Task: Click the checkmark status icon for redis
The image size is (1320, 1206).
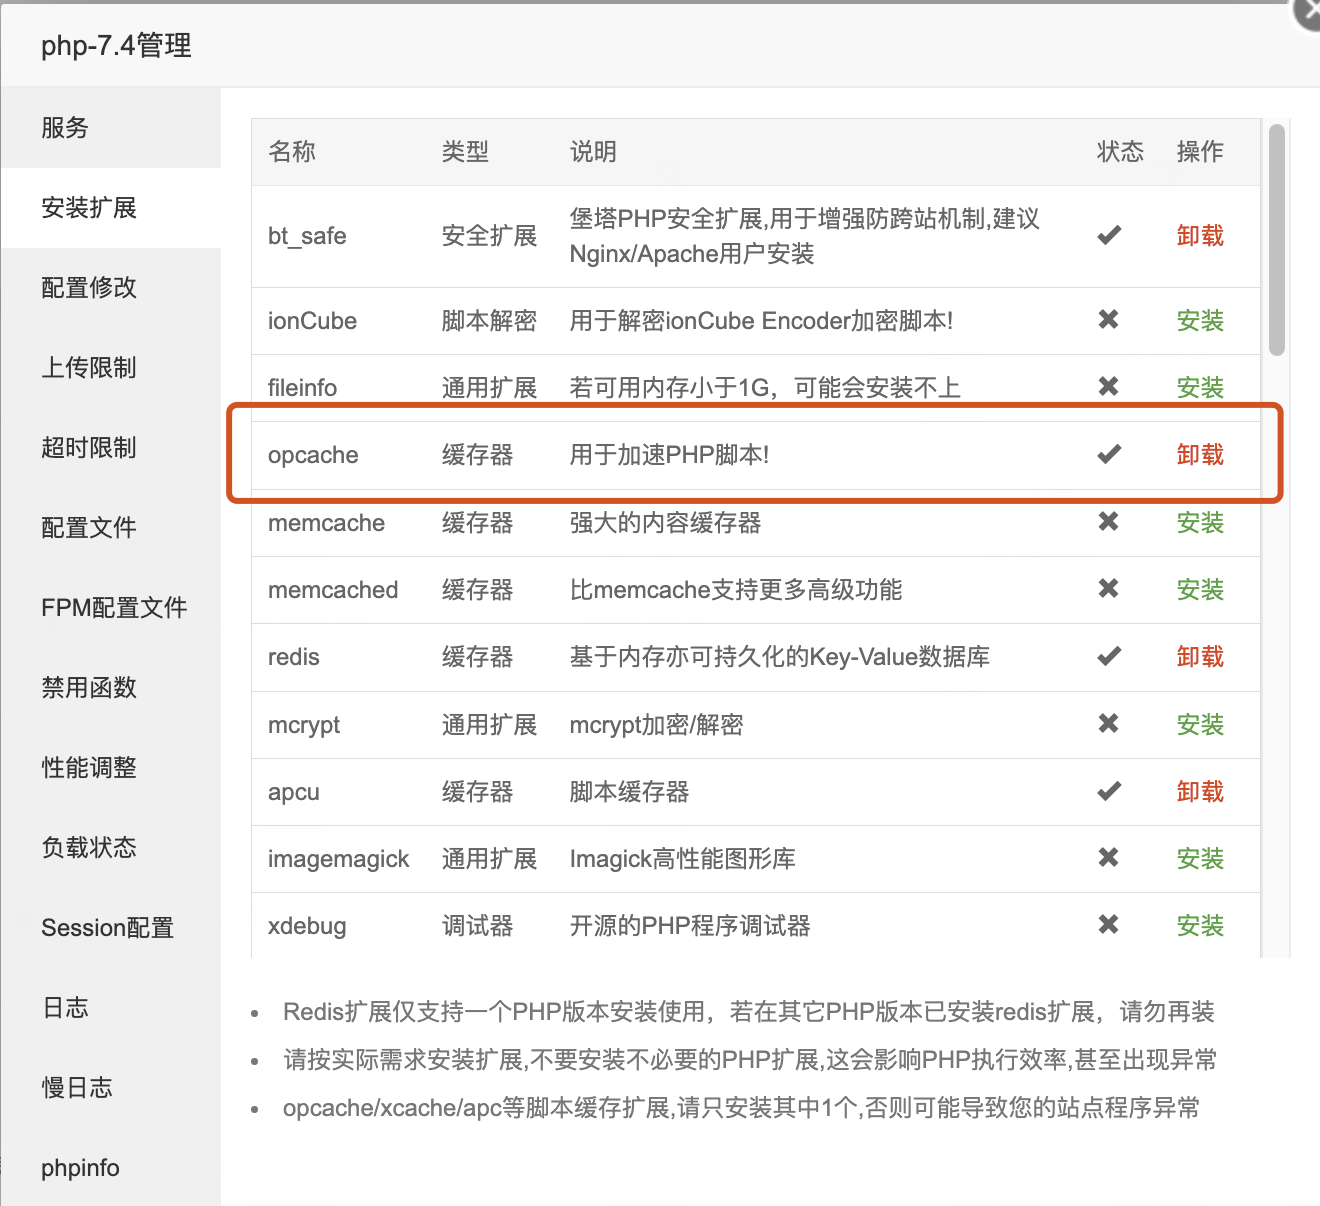Action: (x=1109, y=656)
